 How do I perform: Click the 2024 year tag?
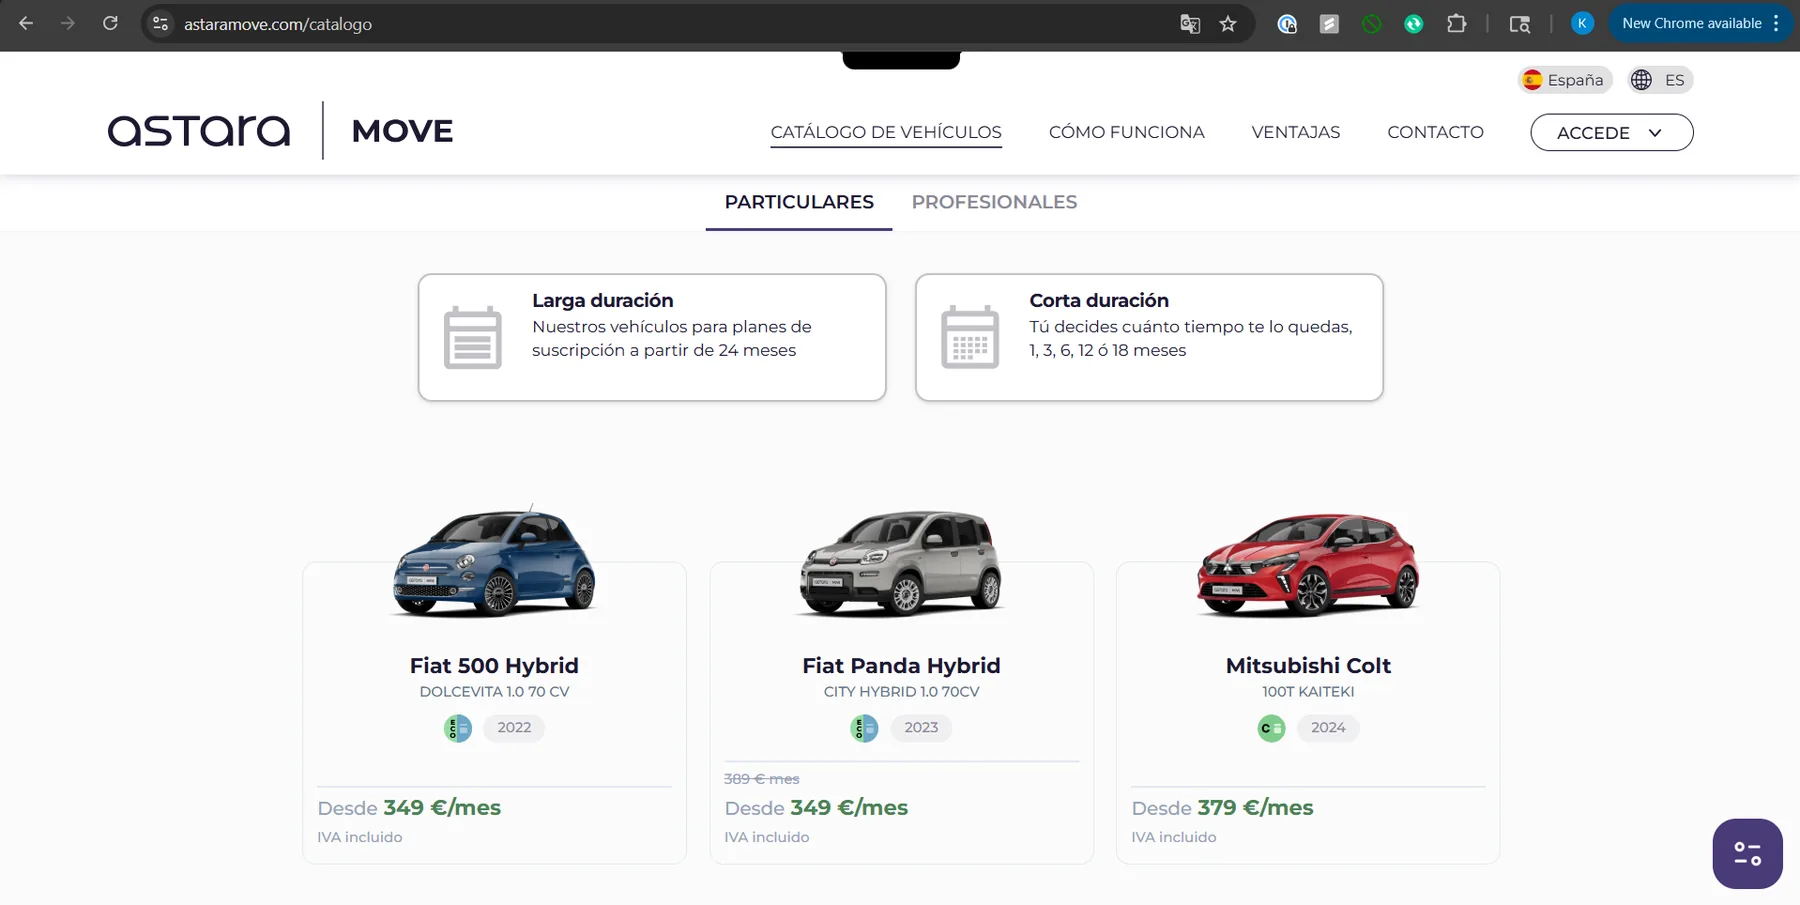pyautogui.click(x=1328, y=728)
